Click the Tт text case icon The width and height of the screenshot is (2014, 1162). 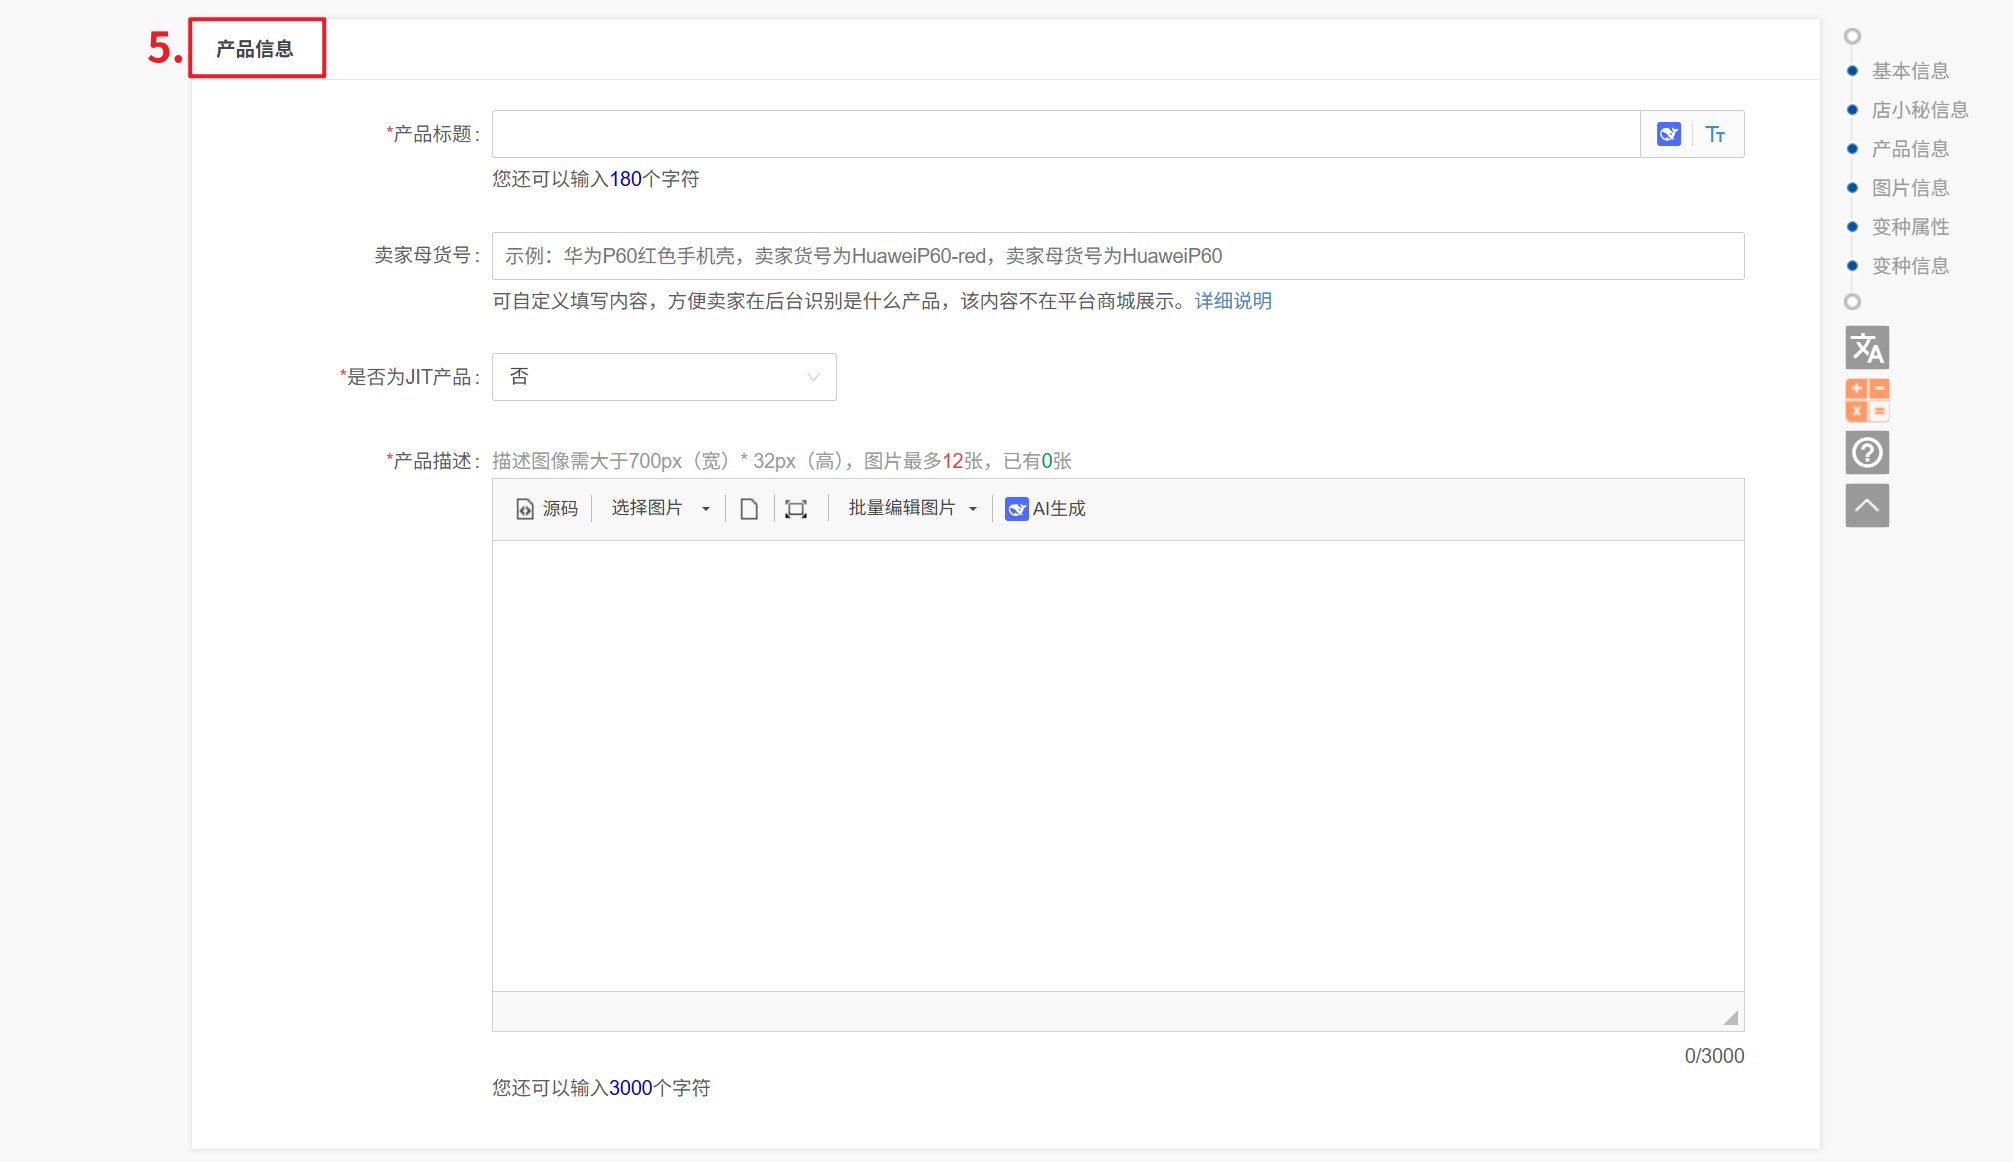pyautogui.click(x=1715, y=134)
